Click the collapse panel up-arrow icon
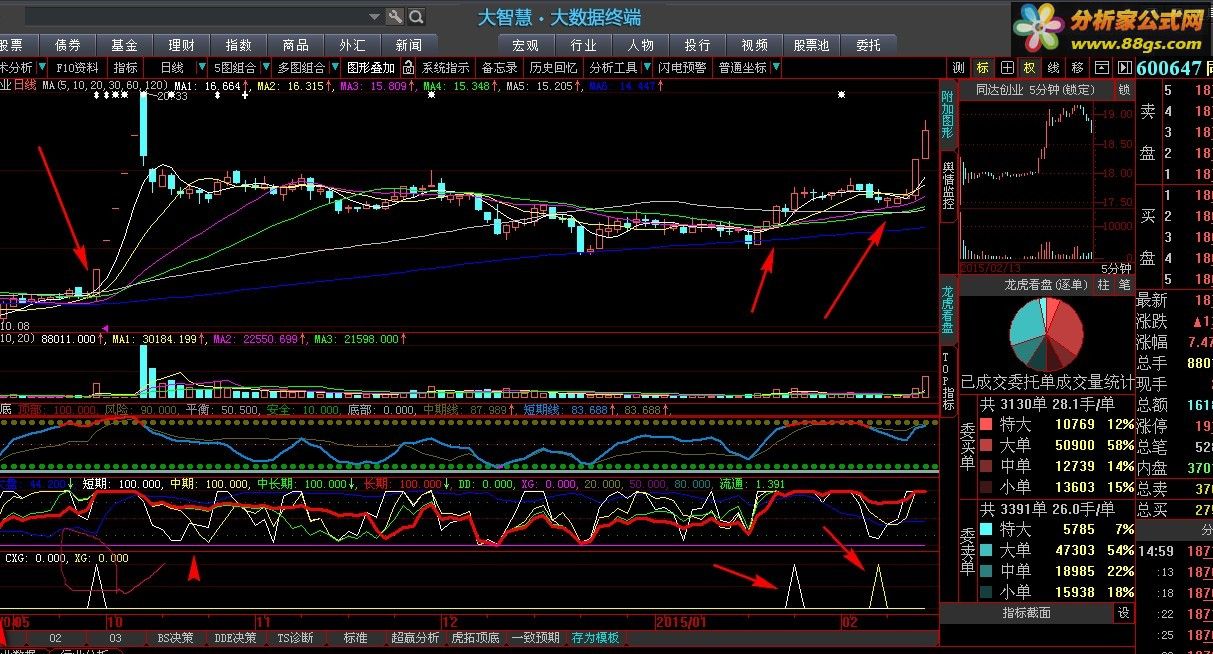The image size is (1213, 654). click(1101, 68)
